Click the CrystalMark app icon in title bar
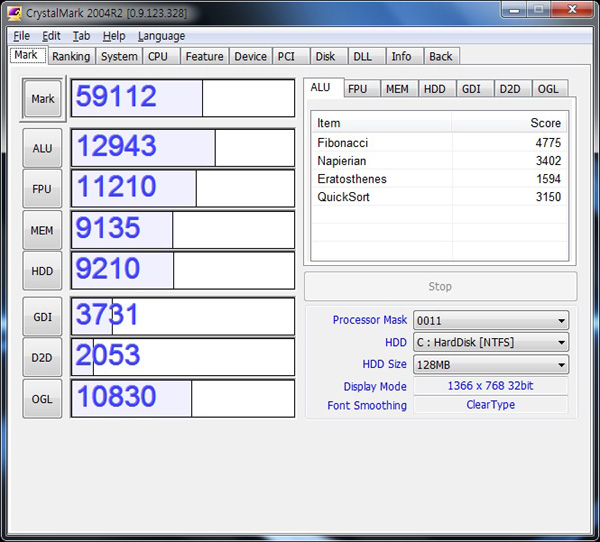The height and width of the screenshot is (542, 600). [14, 13]
